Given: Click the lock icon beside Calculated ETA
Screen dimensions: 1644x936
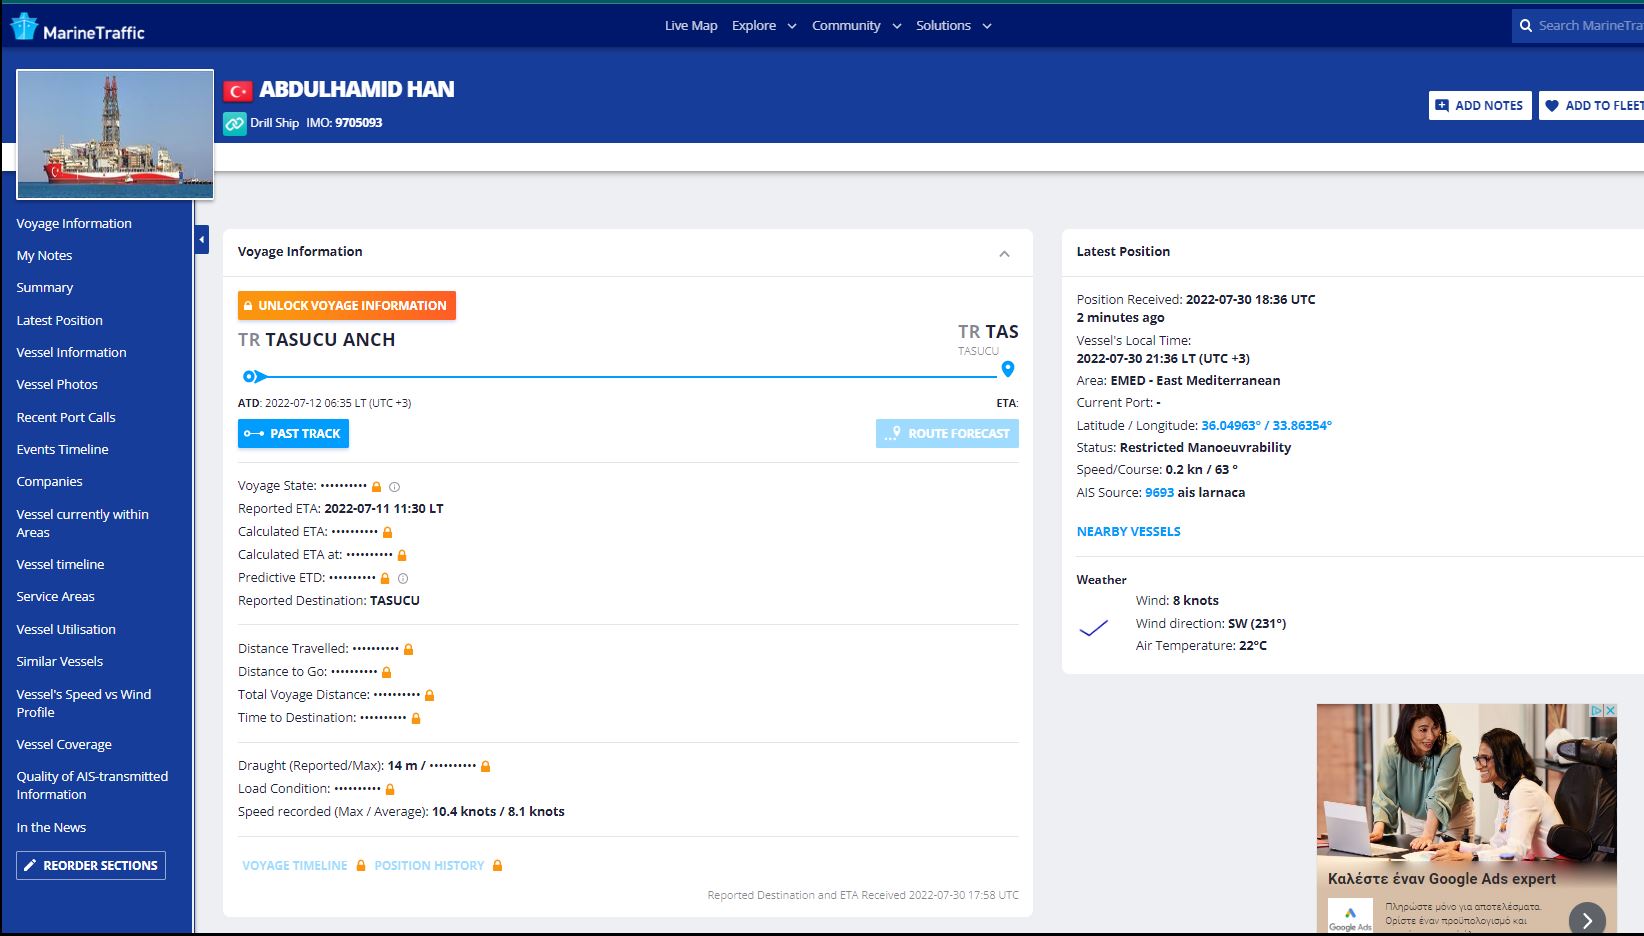Looking at the screenshot, I should coord(388,533).
